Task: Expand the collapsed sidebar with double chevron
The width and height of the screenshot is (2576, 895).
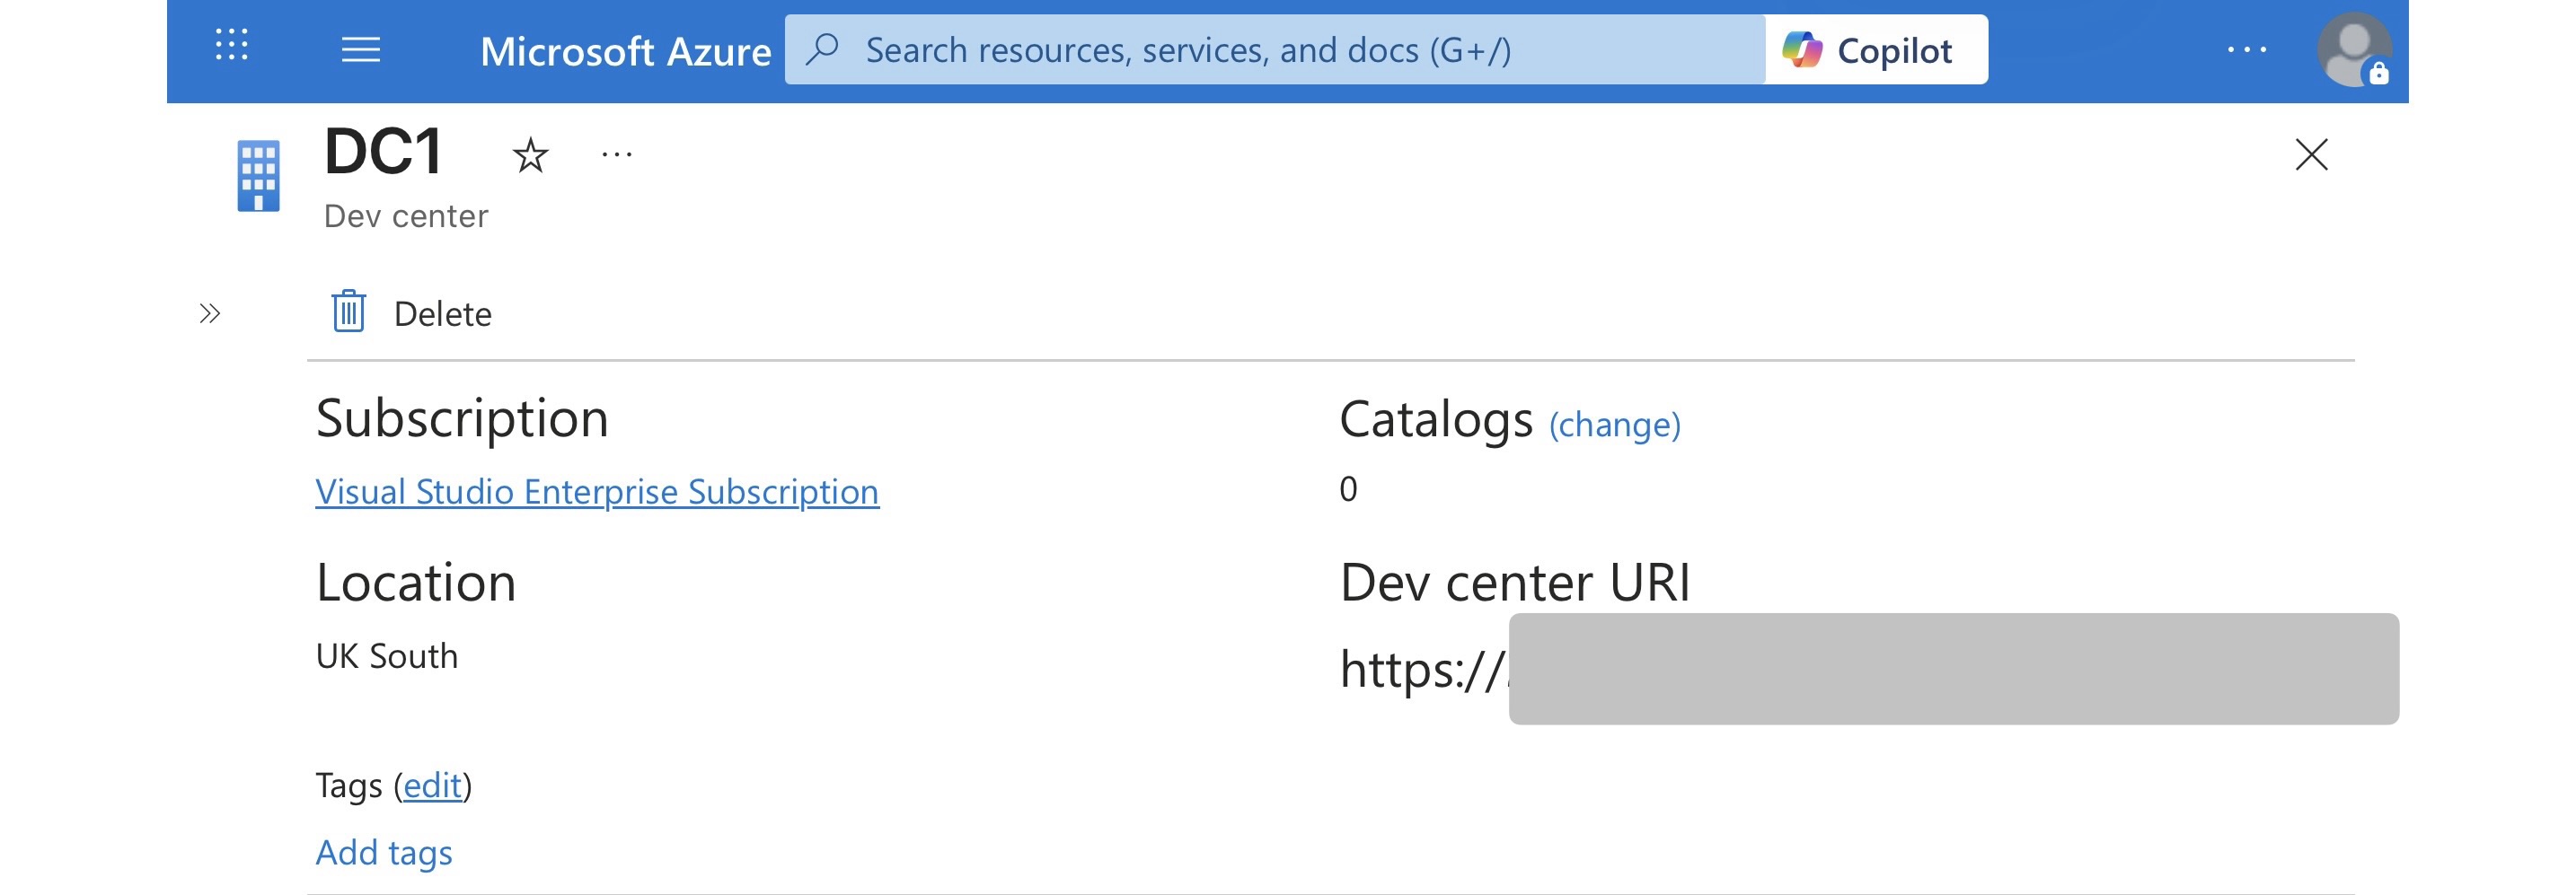Action: click(209, 314)
